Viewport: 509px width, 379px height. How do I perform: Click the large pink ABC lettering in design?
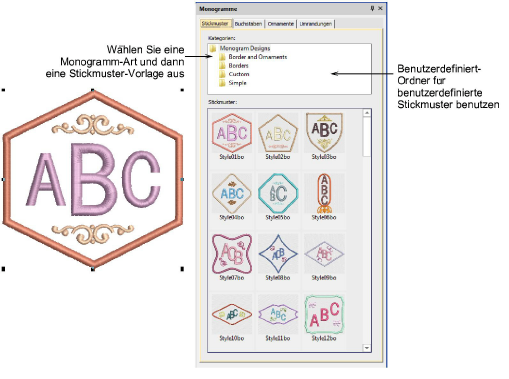pos(93,180)
